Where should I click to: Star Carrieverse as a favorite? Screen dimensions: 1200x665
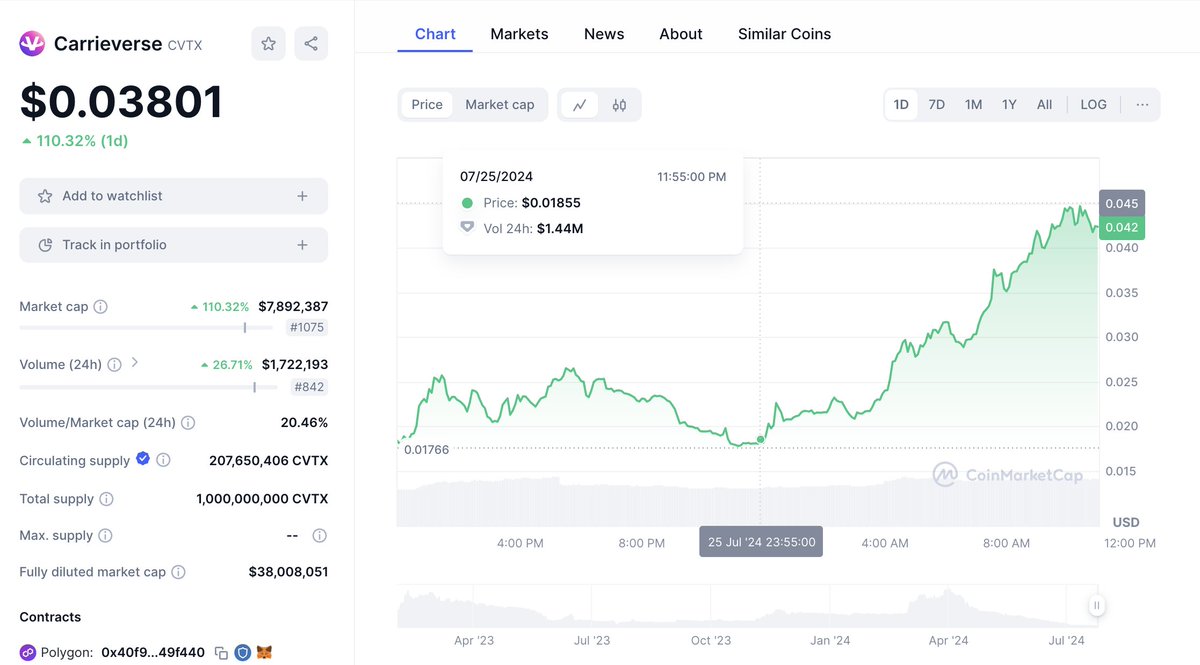pos(268,43)
